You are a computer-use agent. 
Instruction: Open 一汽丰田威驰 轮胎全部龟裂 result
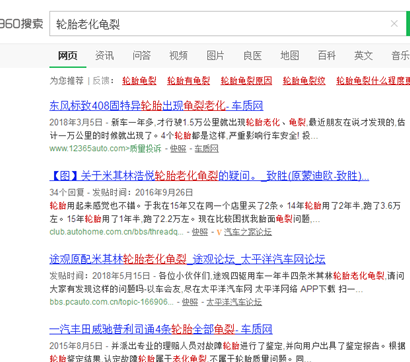161,329
